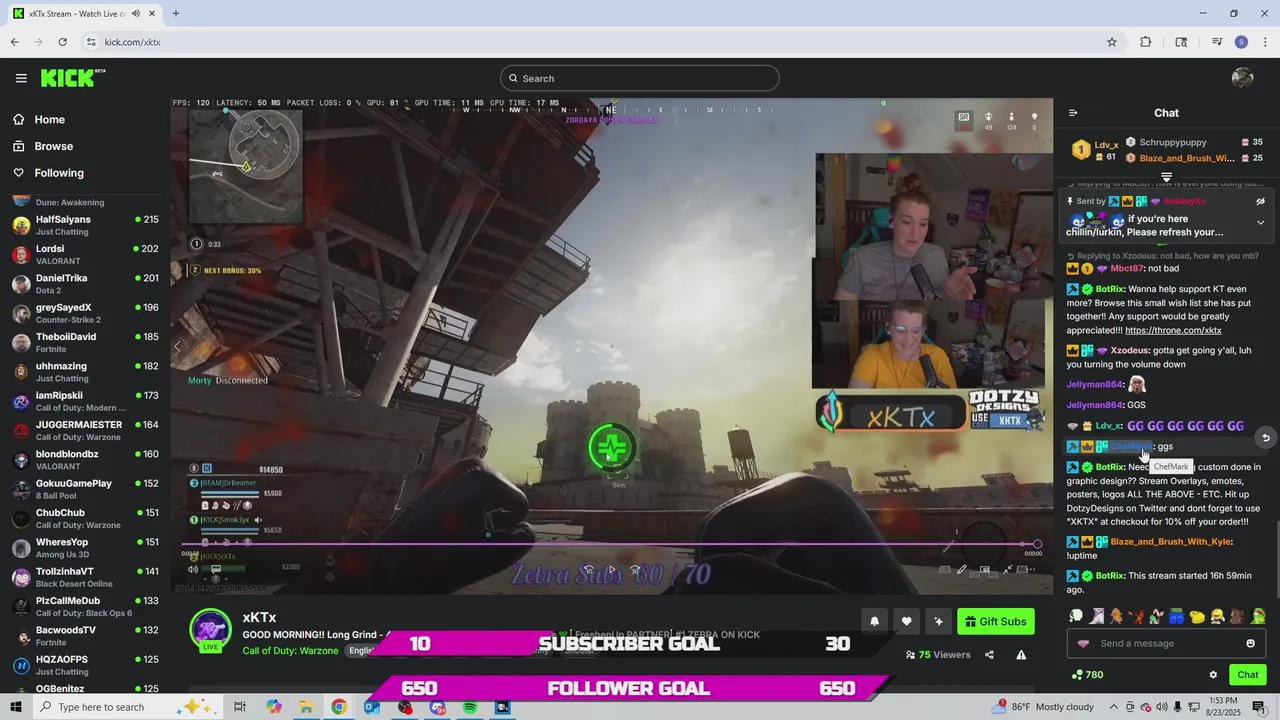Open the HalfSaiyans channel in sidebar
The width and height of the screenshot is (1280, 720).
[85, 225]
